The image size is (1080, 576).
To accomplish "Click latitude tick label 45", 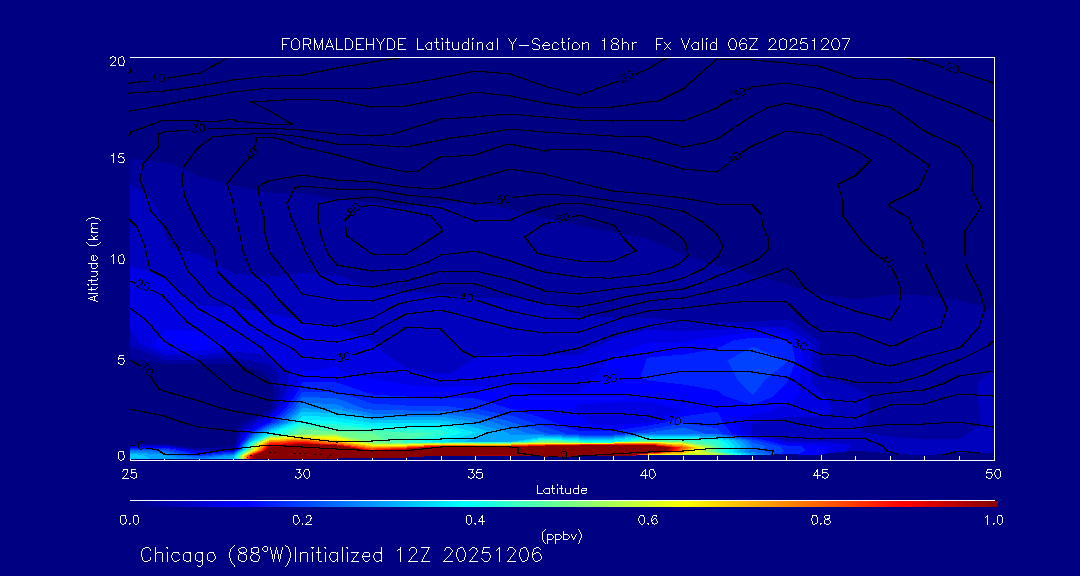I will coord(821,473).
